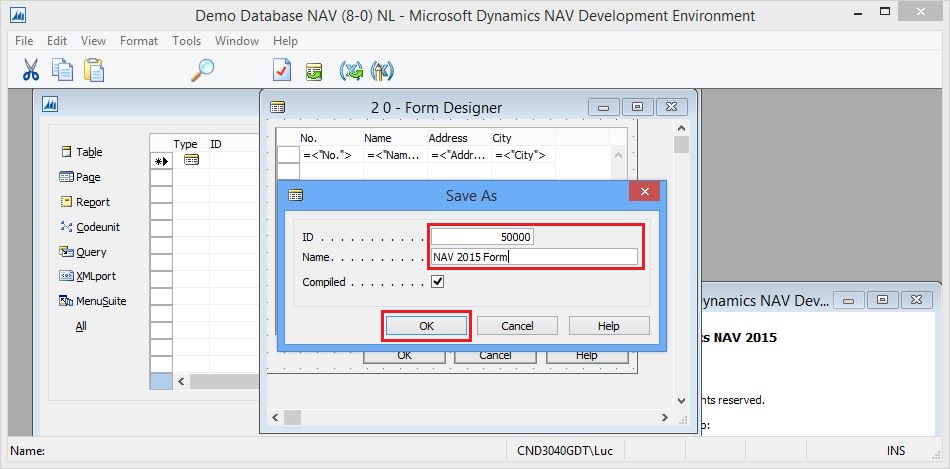Click the Type column header in Object Designer

point(185,144)
